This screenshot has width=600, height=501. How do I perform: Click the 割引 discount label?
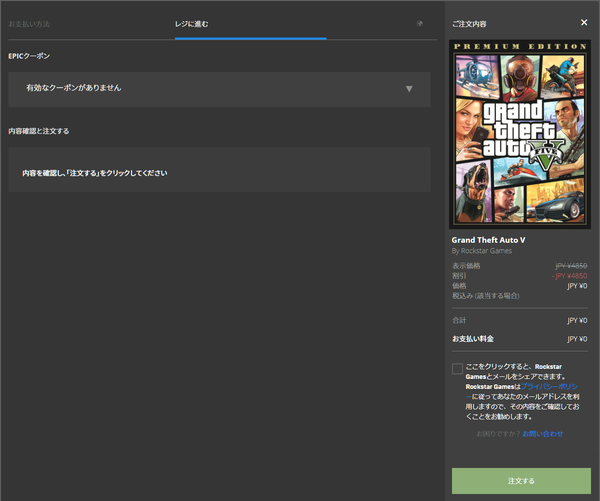pyautogui.click(x=459, y=276)
